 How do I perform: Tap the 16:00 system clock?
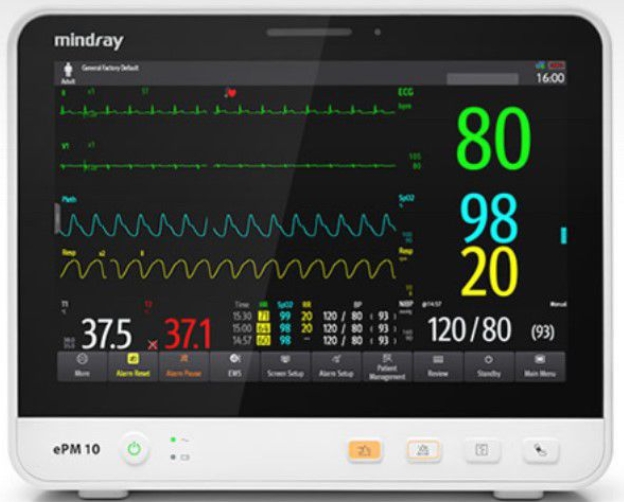[550, 78]
